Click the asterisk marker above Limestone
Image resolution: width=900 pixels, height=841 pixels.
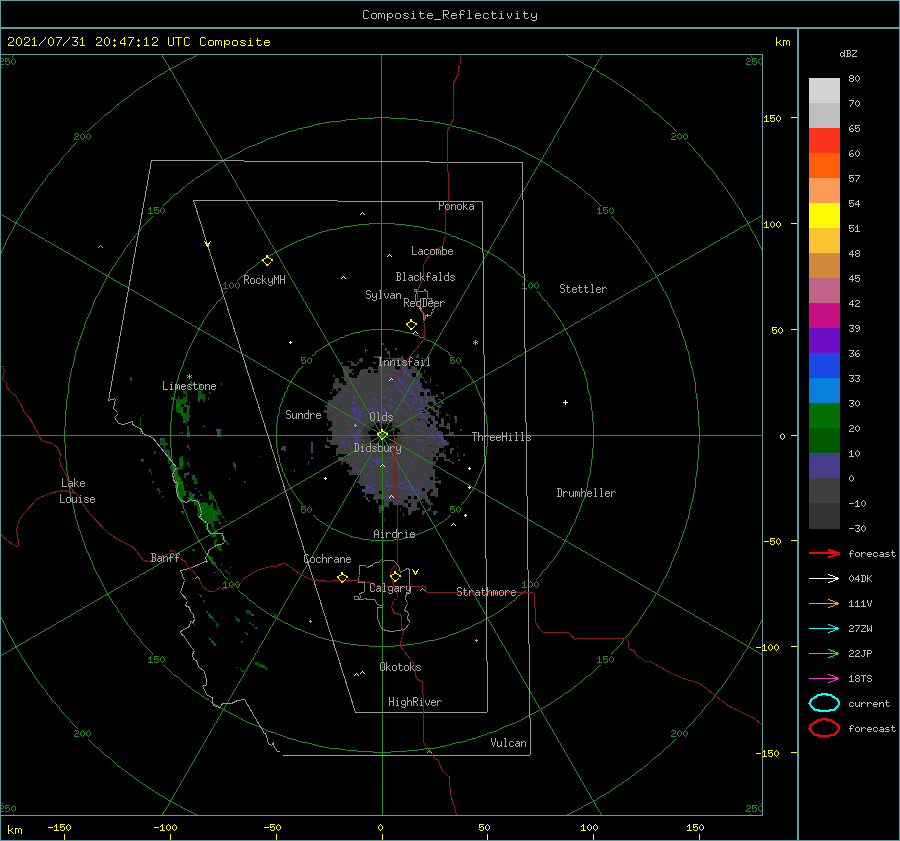189,377
